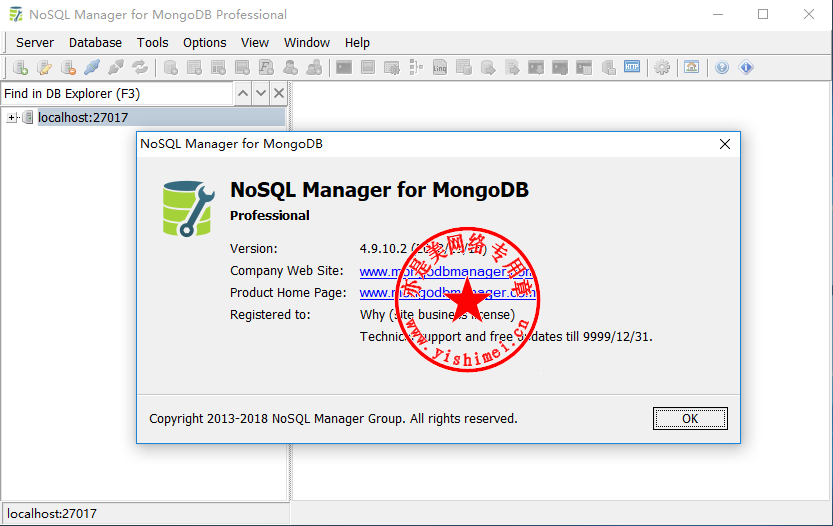The image size is (833, 526).
Task: Click the blue diamond info icon
Action: click(x=746, y=67)
